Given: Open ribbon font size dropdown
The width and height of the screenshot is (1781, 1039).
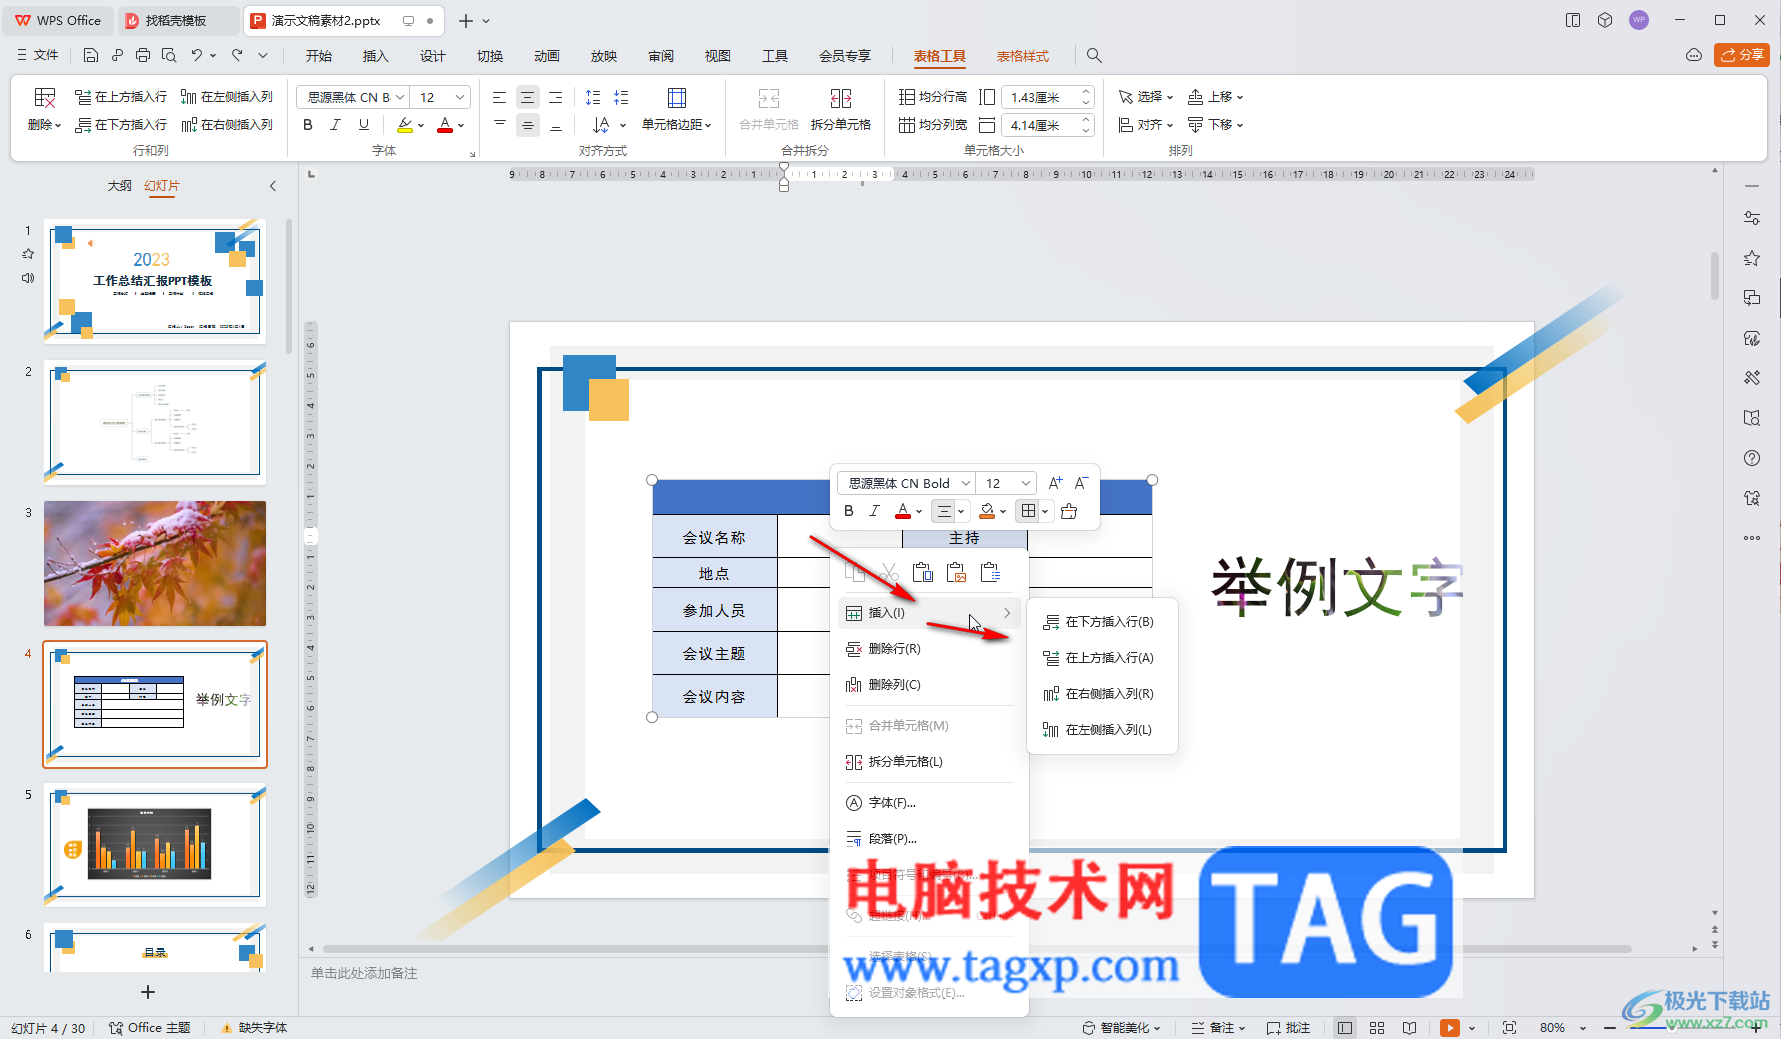Looking at the screenshot, I should point(460,97).
